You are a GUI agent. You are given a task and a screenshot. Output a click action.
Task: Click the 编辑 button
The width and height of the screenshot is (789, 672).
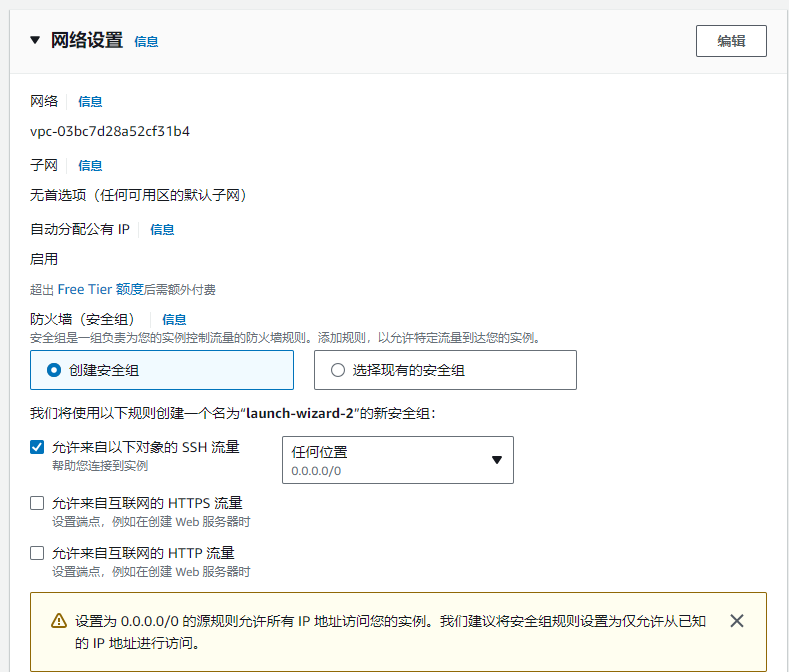(x=731, y=41)
